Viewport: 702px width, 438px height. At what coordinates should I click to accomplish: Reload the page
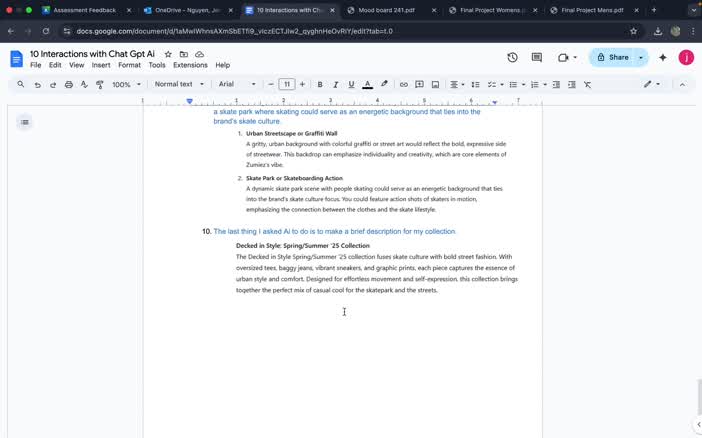(46, 31)
